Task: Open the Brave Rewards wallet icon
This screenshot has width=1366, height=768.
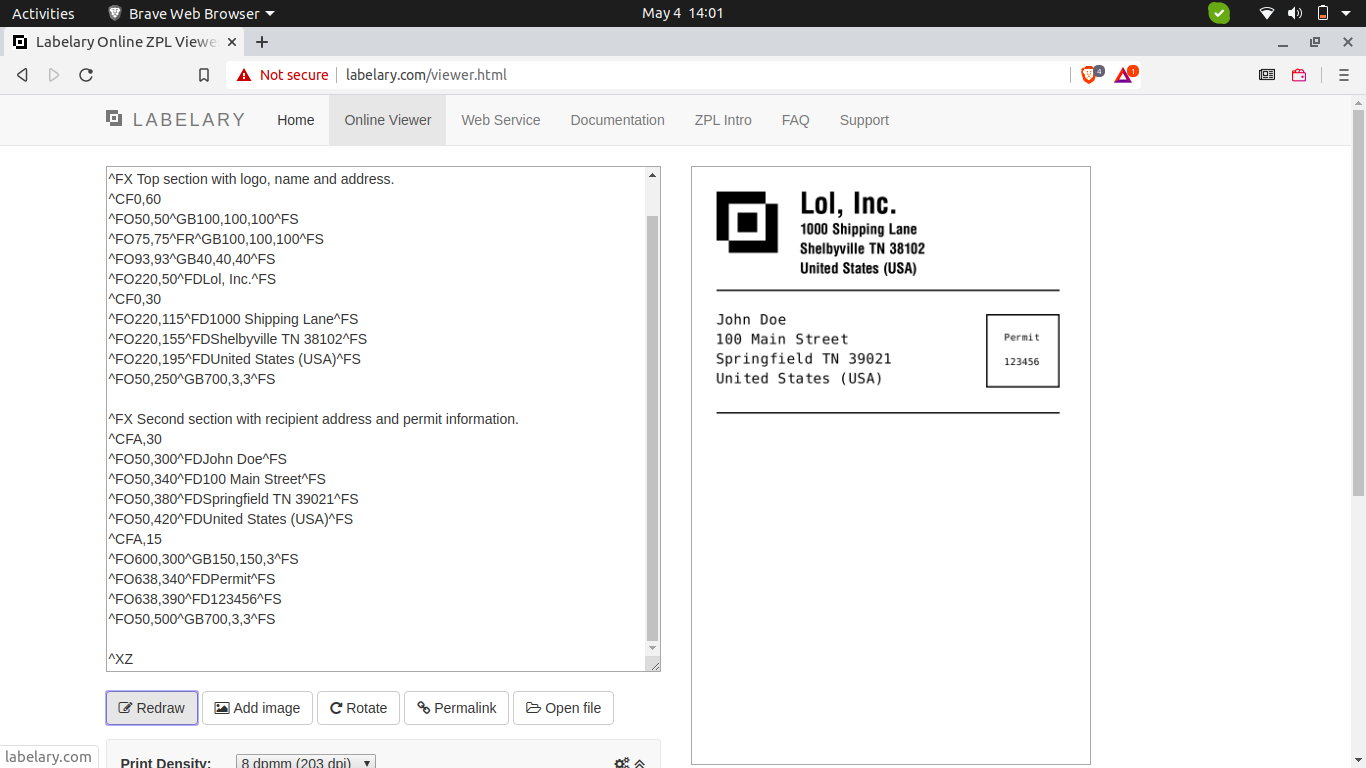Action: tap(1298, 74)
